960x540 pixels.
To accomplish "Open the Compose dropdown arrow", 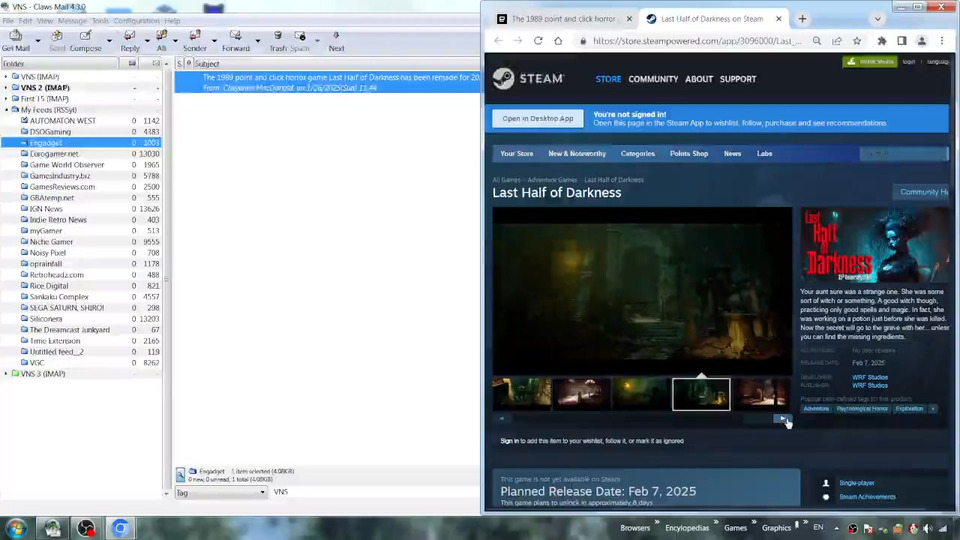I will click(110, 41).
